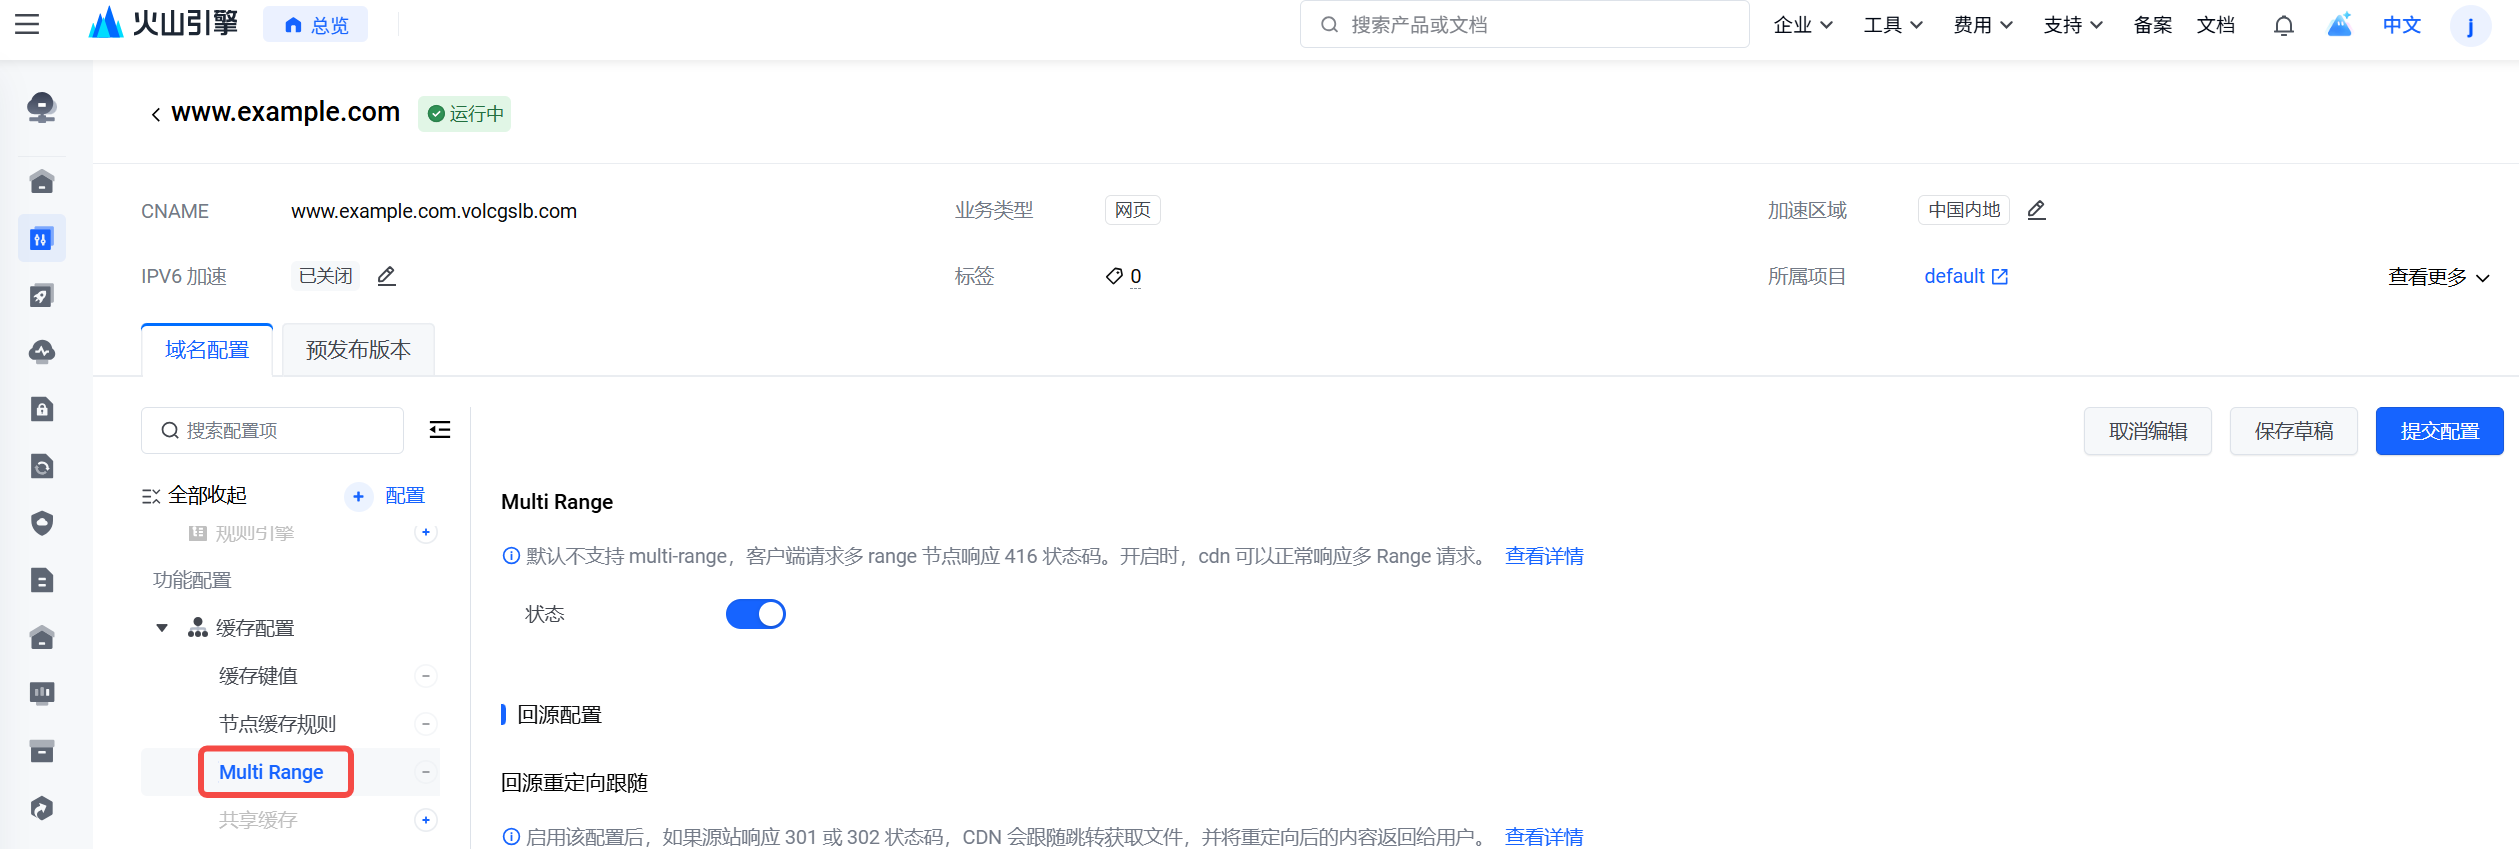Screen dimensions: 2519x849
Task: Focus the 搜索产品或文档 search box
Action: point(1524,24)
